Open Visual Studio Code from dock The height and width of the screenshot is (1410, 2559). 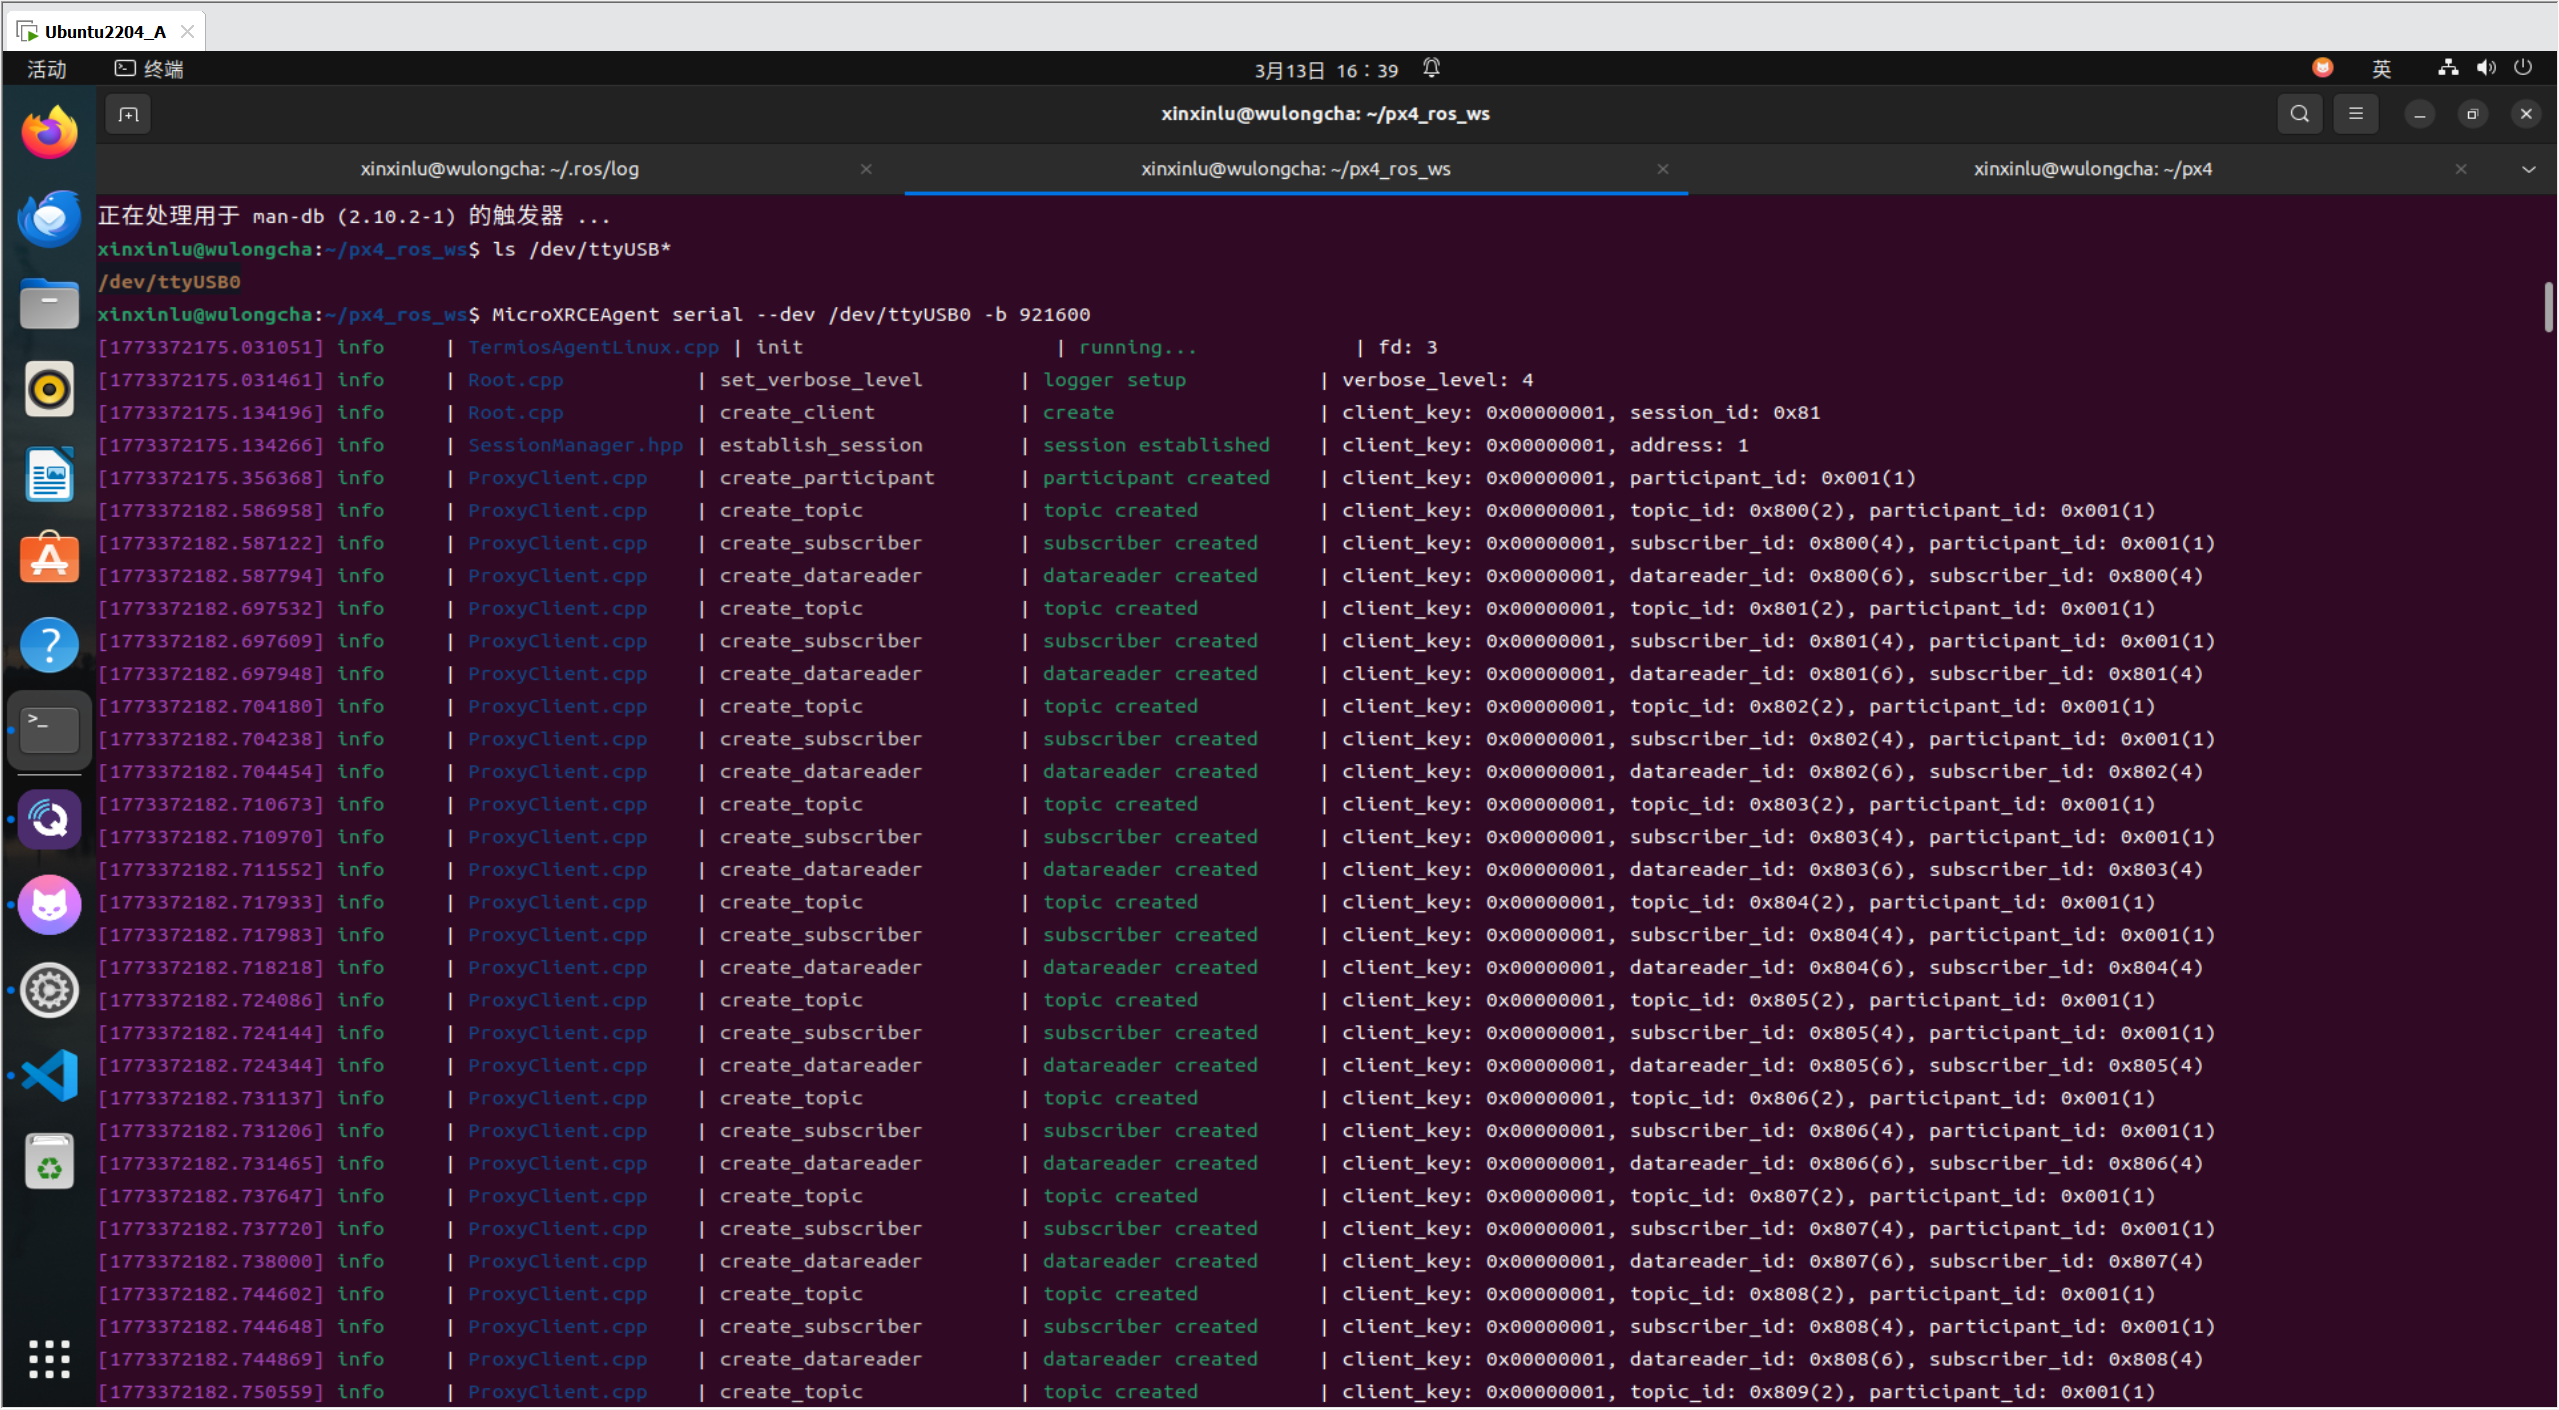[49, 1076]
